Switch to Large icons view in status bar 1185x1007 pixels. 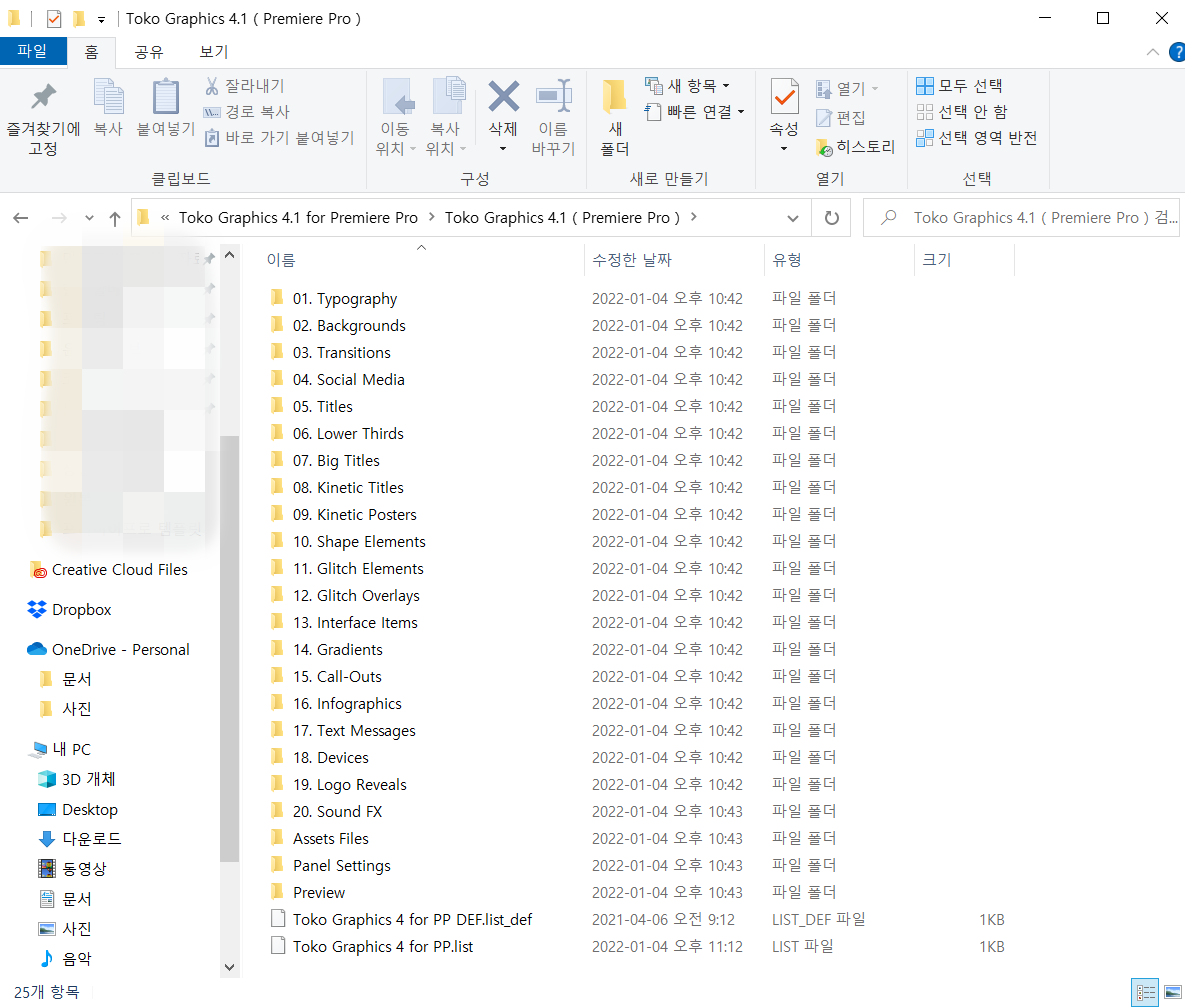point(1173,992)
